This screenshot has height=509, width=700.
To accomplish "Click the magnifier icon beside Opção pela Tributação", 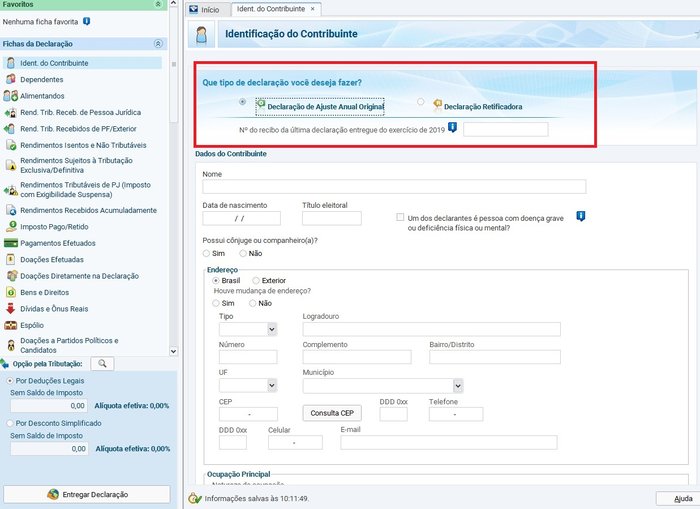I will (102, 364).
